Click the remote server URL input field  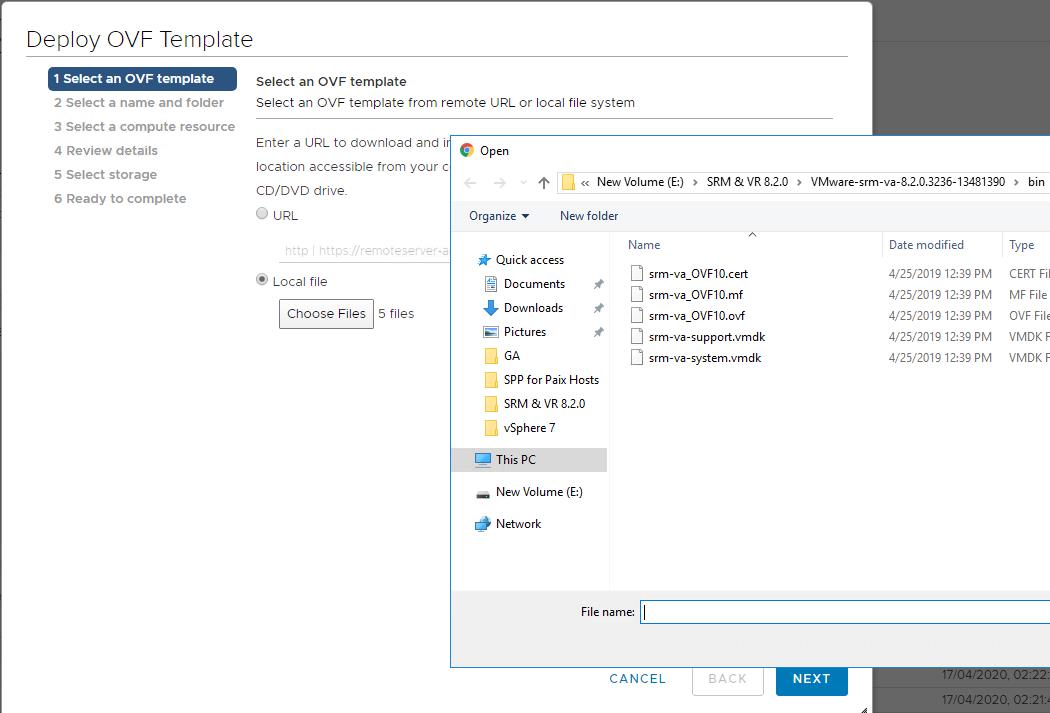tap(365, 250)
